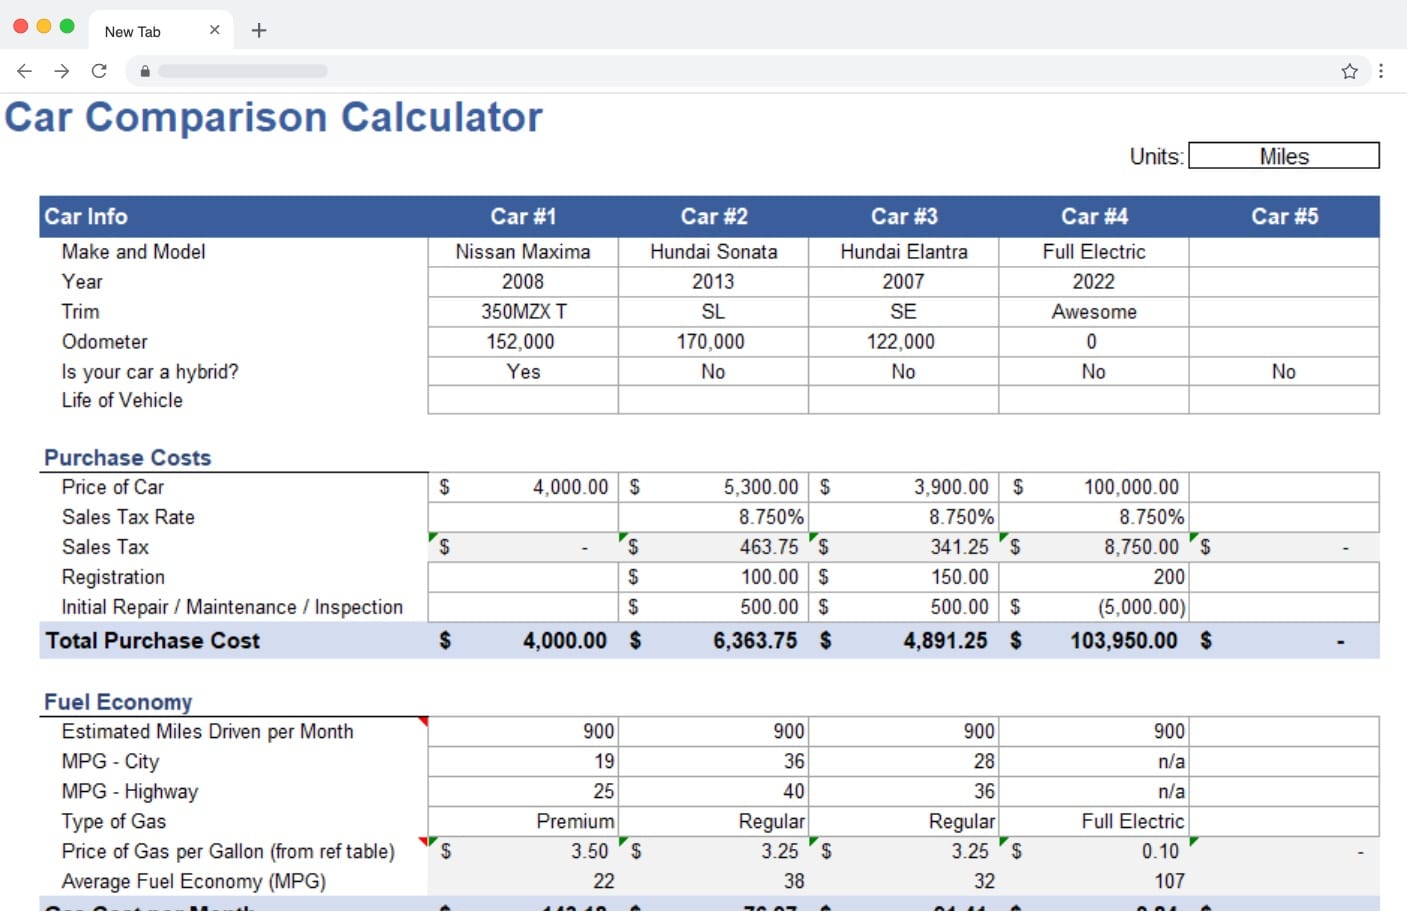The width and height of the screenshot is (1409, 914).
Task: Click 'Price of Gas per Gallon' label
Action: coord(228,851)
